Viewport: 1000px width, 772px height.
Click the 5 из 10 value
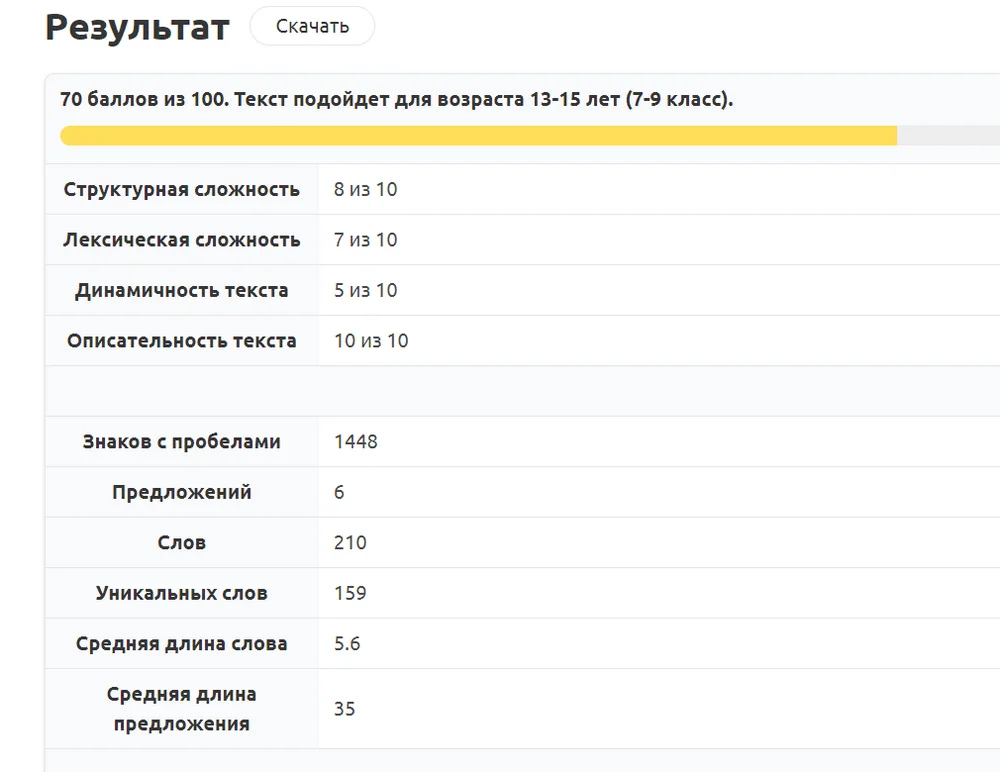(365, 290)
